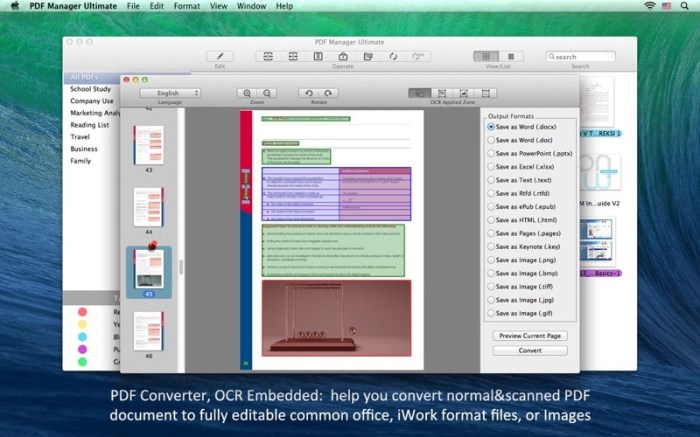Click the US flag input source icon
700x437 pixels.
pos(667,6)
